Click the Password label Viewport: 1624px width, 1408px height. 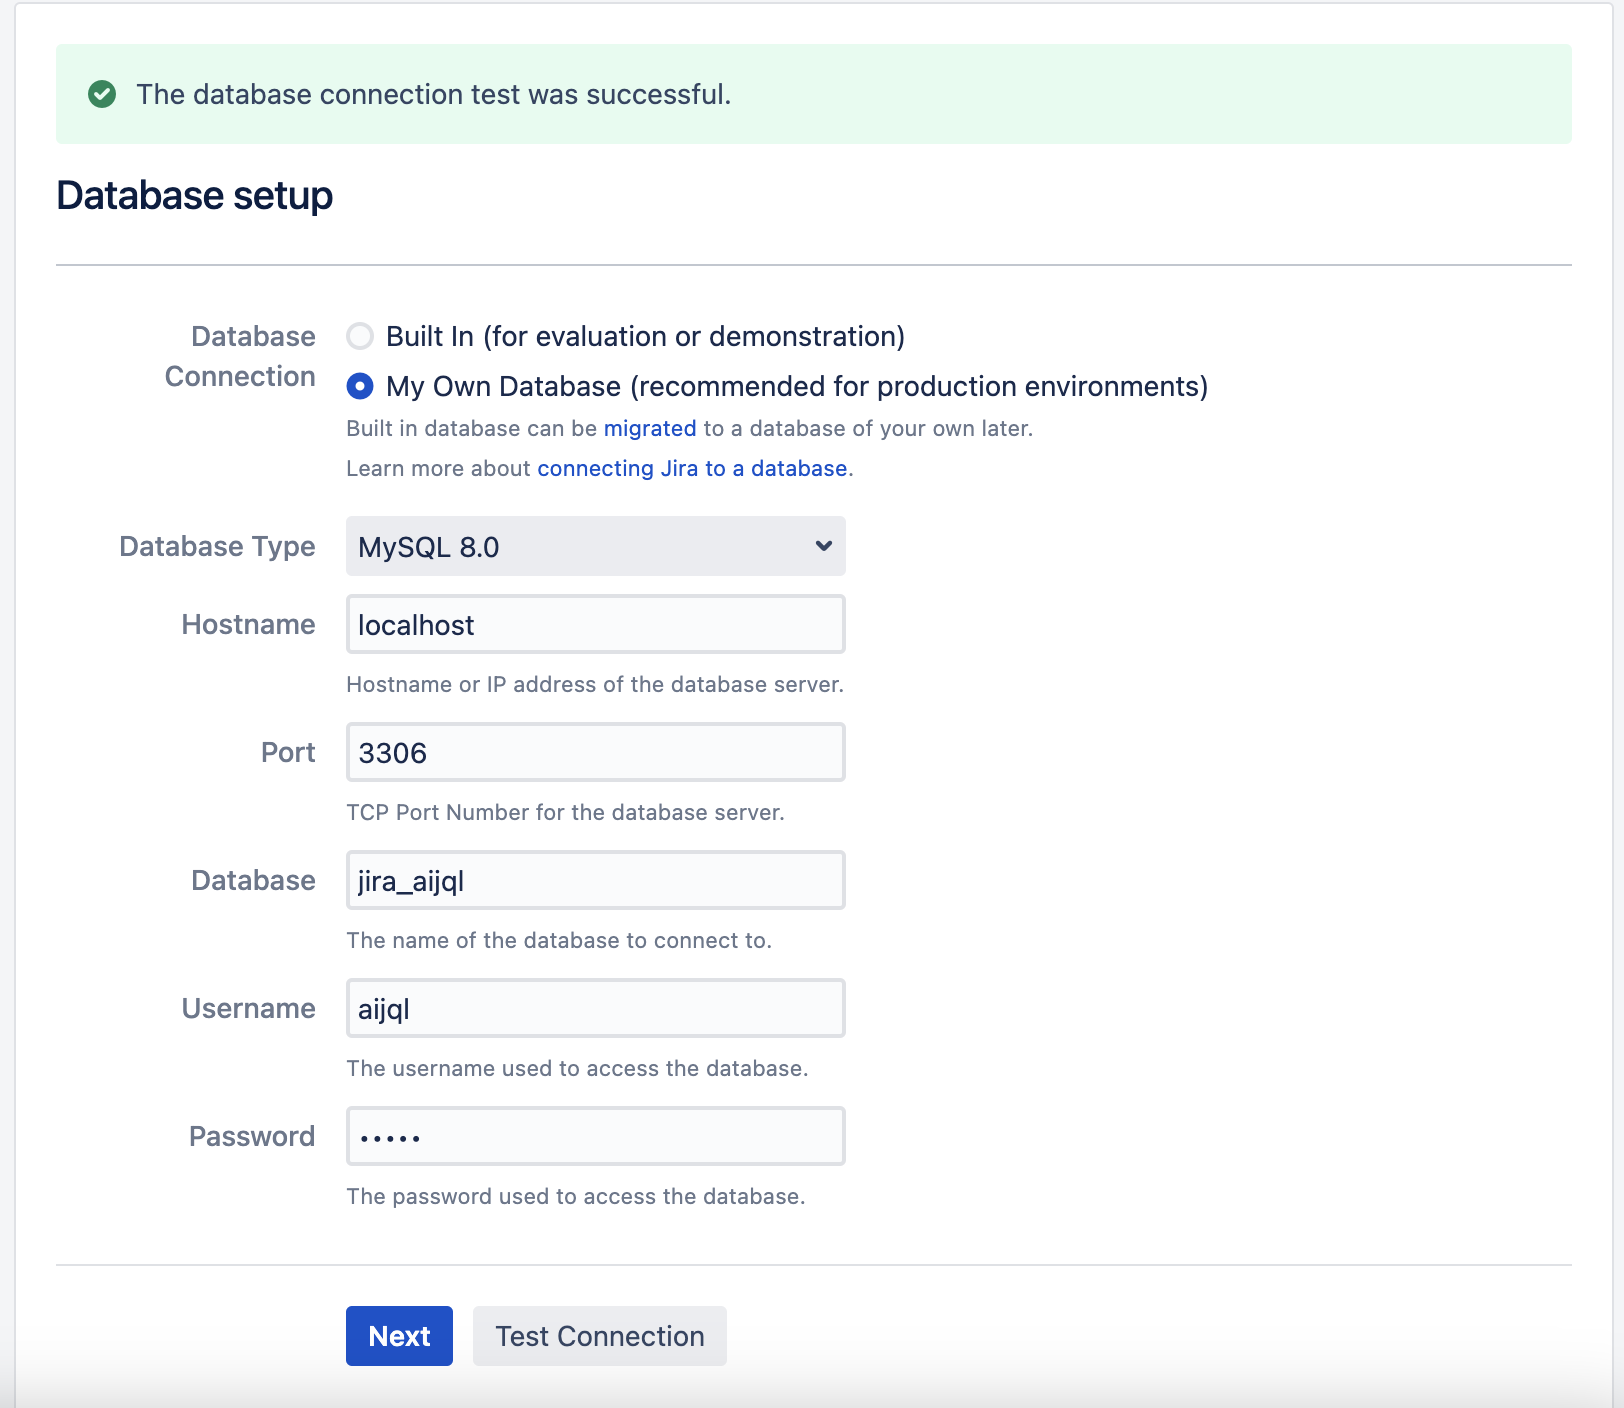(252, 1136)
